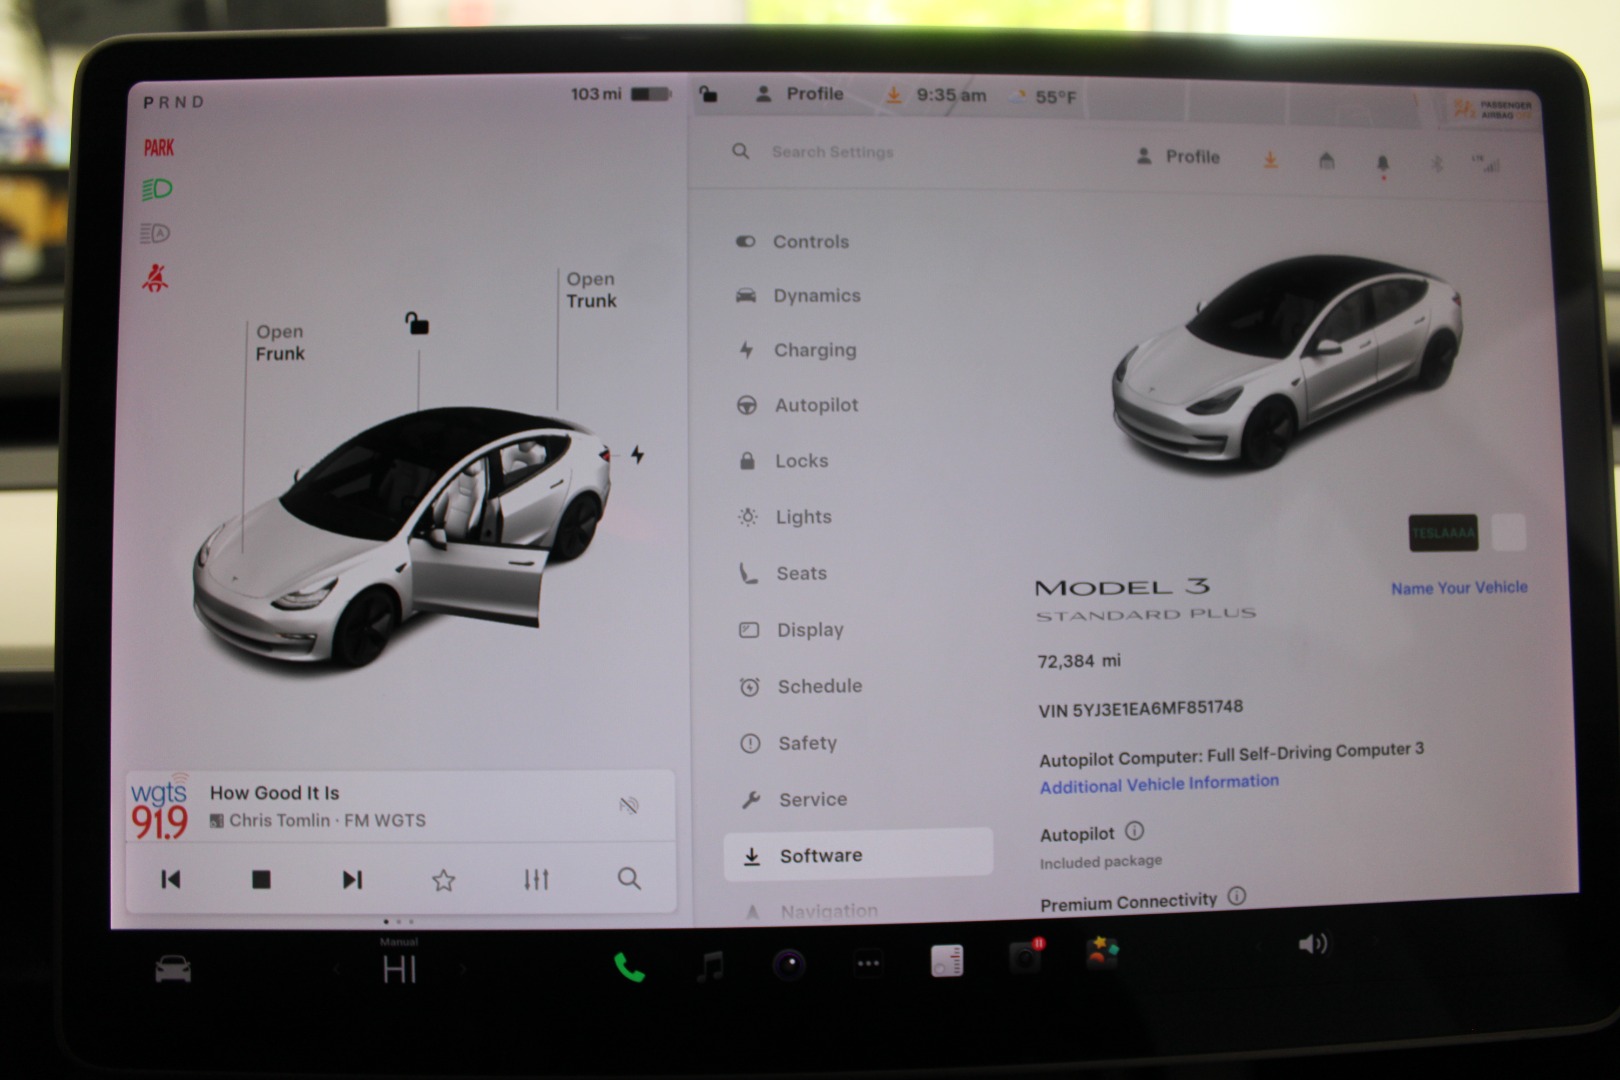Open car controls from bottom bar car icon

click(x=173, y=968)
